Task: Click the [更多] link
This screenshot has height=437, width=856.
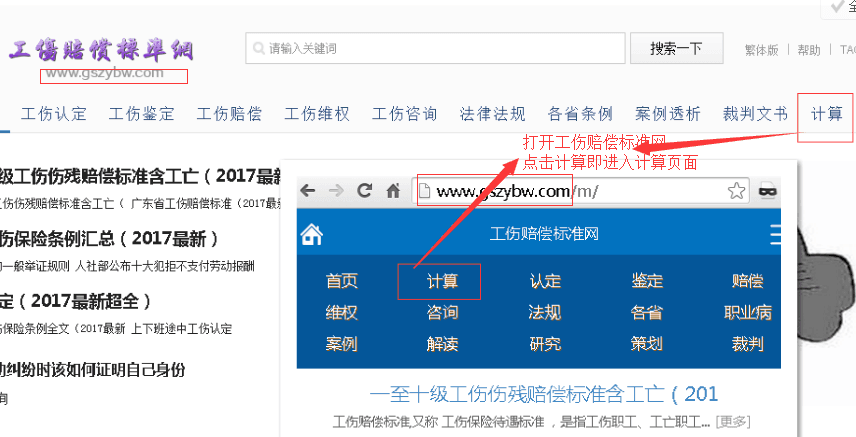Action: (732, 422)
